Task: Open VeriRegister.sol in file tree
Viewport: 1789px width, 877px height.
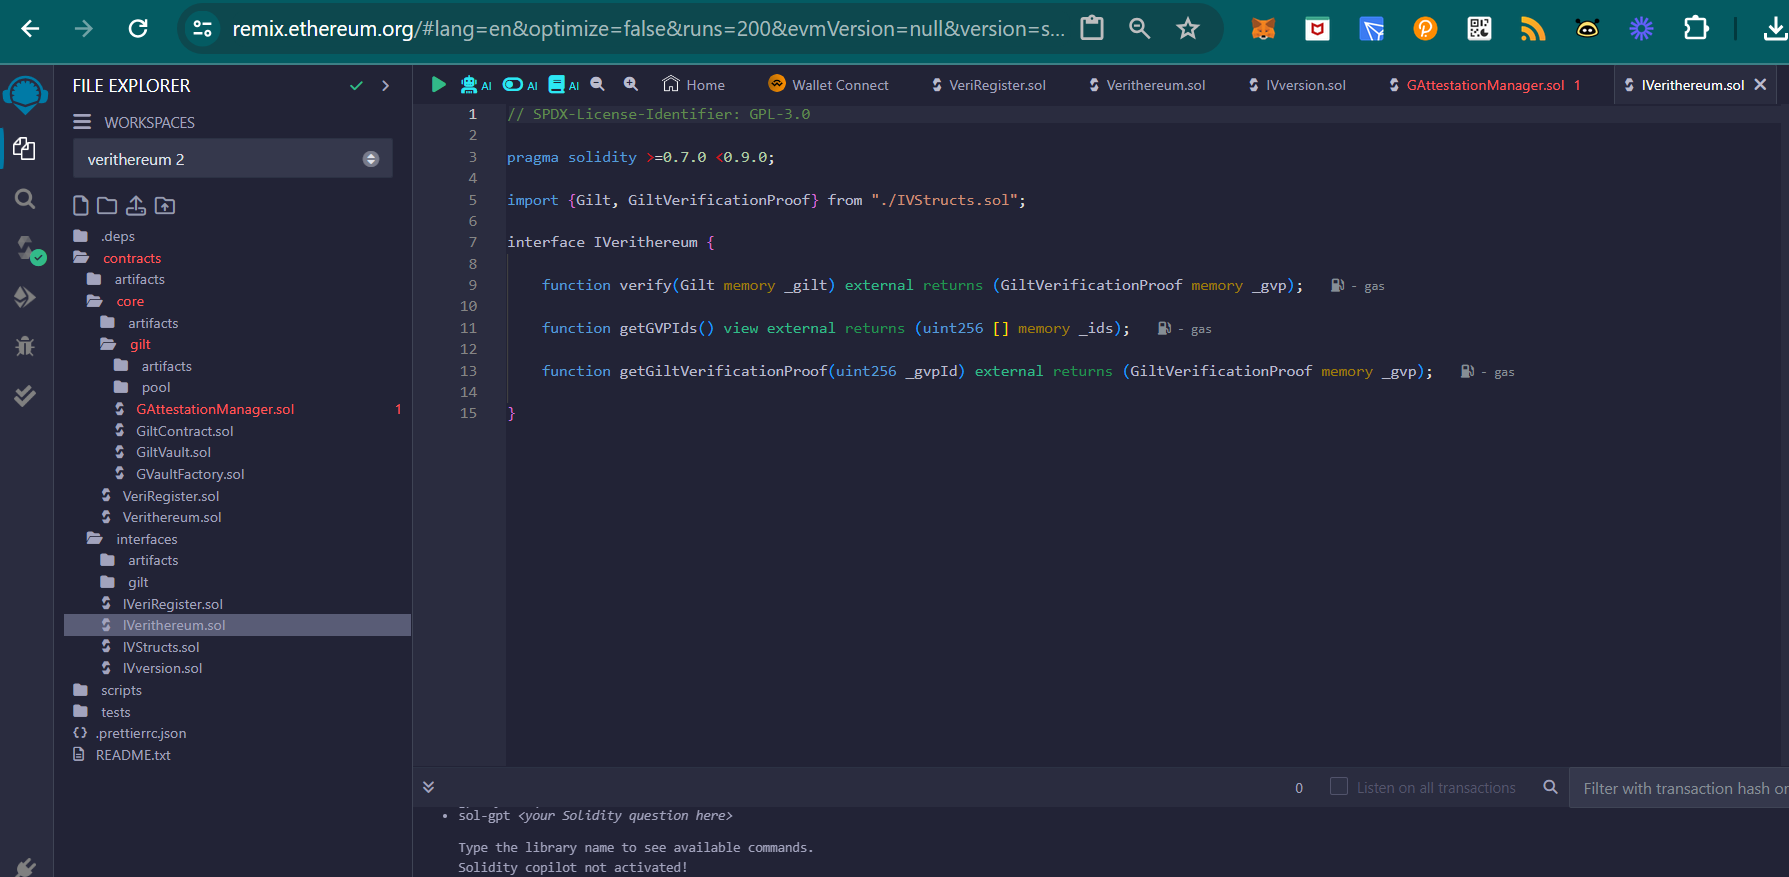Action: (x=170, y=496)
